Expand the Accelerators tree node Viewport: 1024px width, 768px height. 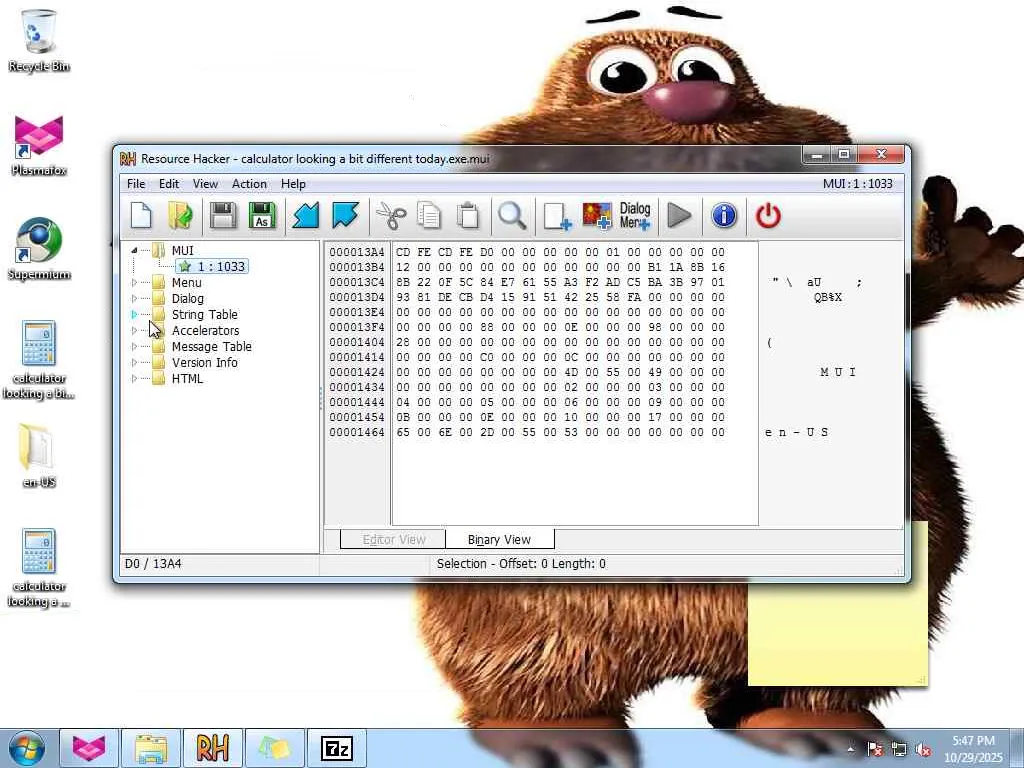[x=134, y=330]
